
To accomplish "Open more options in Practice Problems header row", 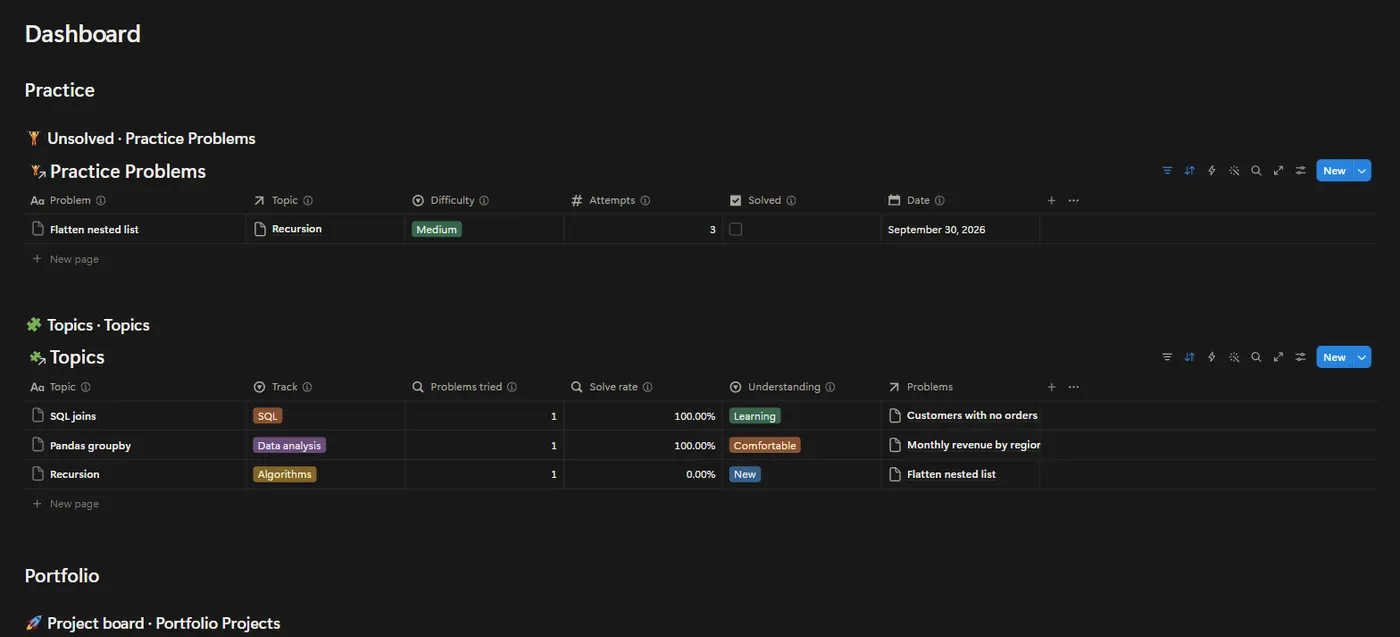I will pyautogui.click(x=1073, y=201).
